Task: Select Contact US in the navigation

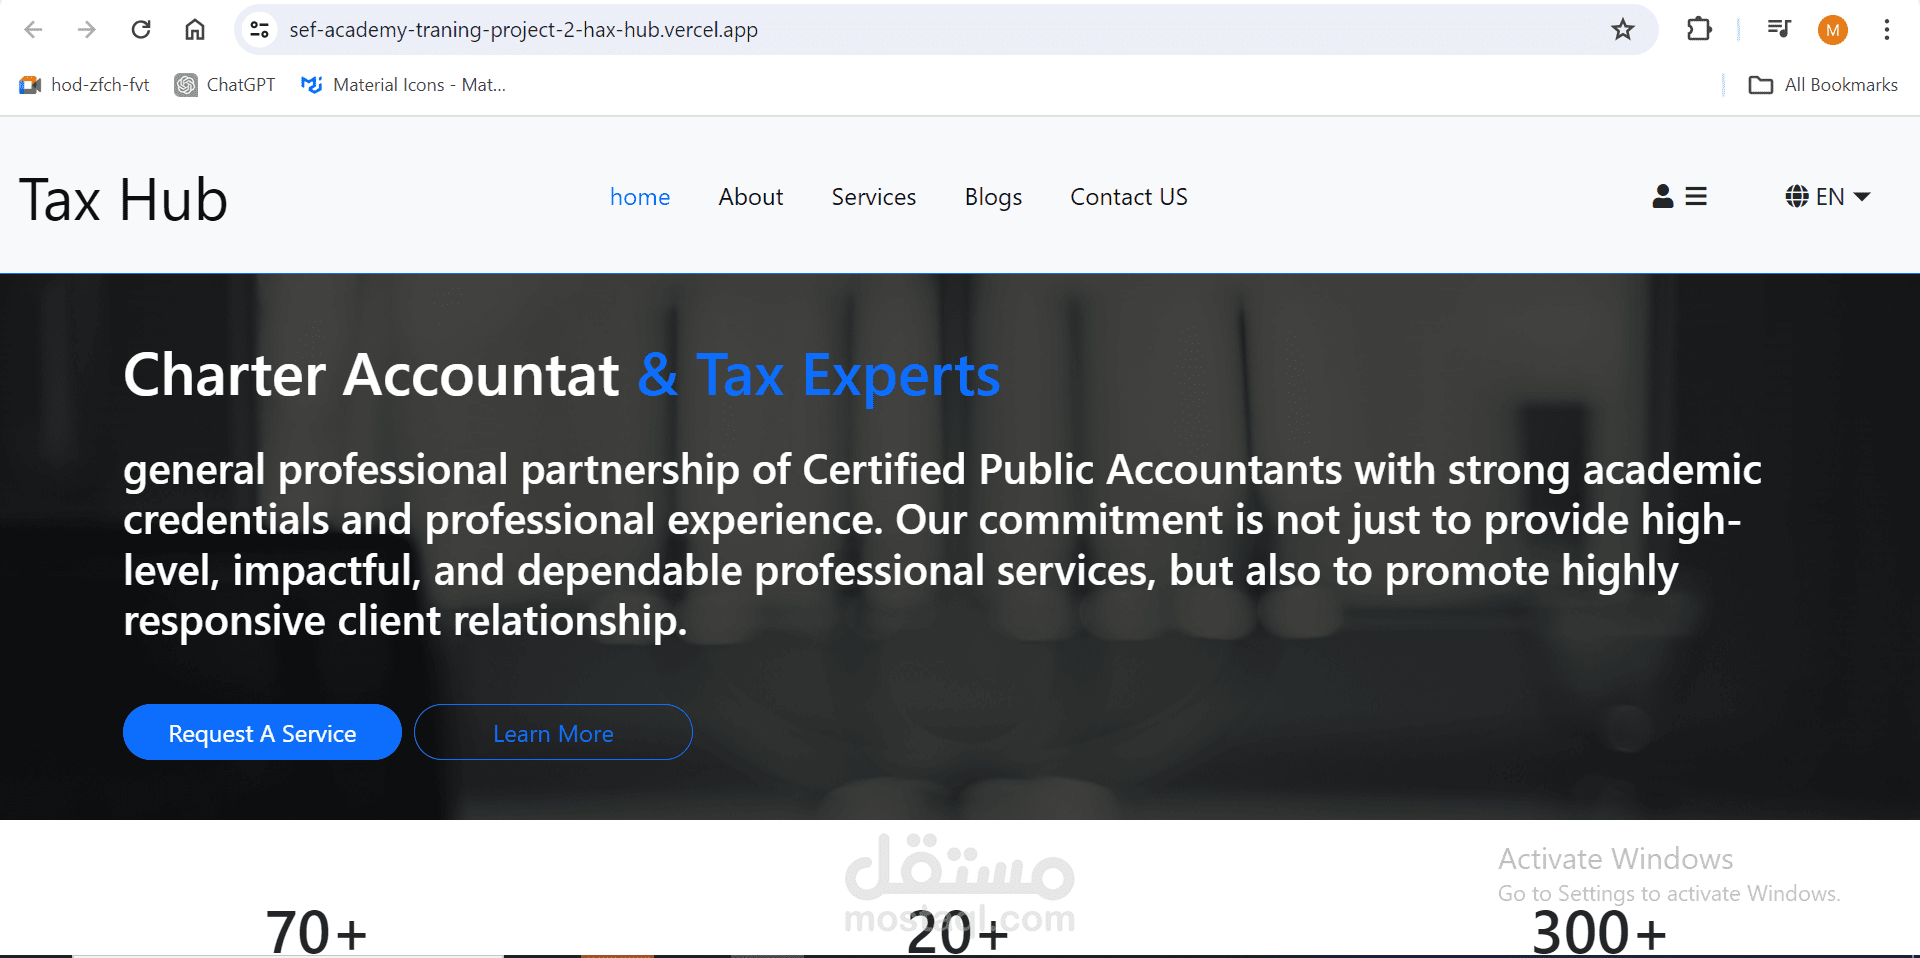Action: pos(1128,197)
